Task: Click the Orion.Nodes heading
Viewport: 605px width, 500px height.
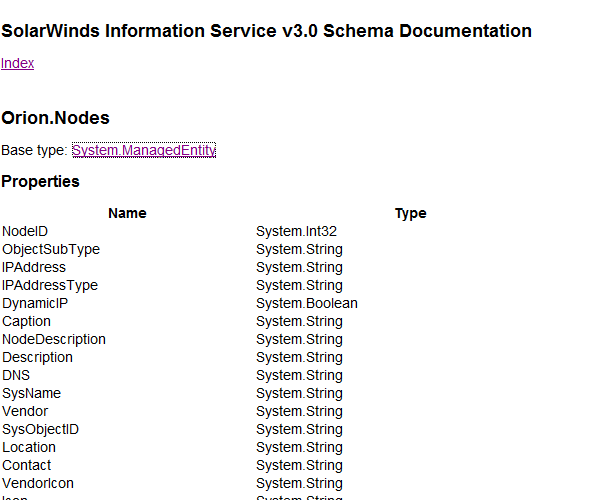Action: coord(56,118)
